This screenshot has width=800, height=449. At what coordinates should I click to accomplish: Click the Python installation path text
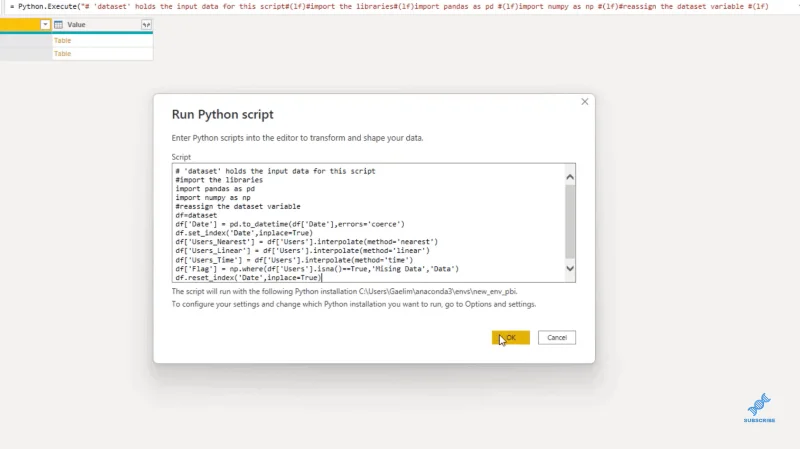point(438,291)
